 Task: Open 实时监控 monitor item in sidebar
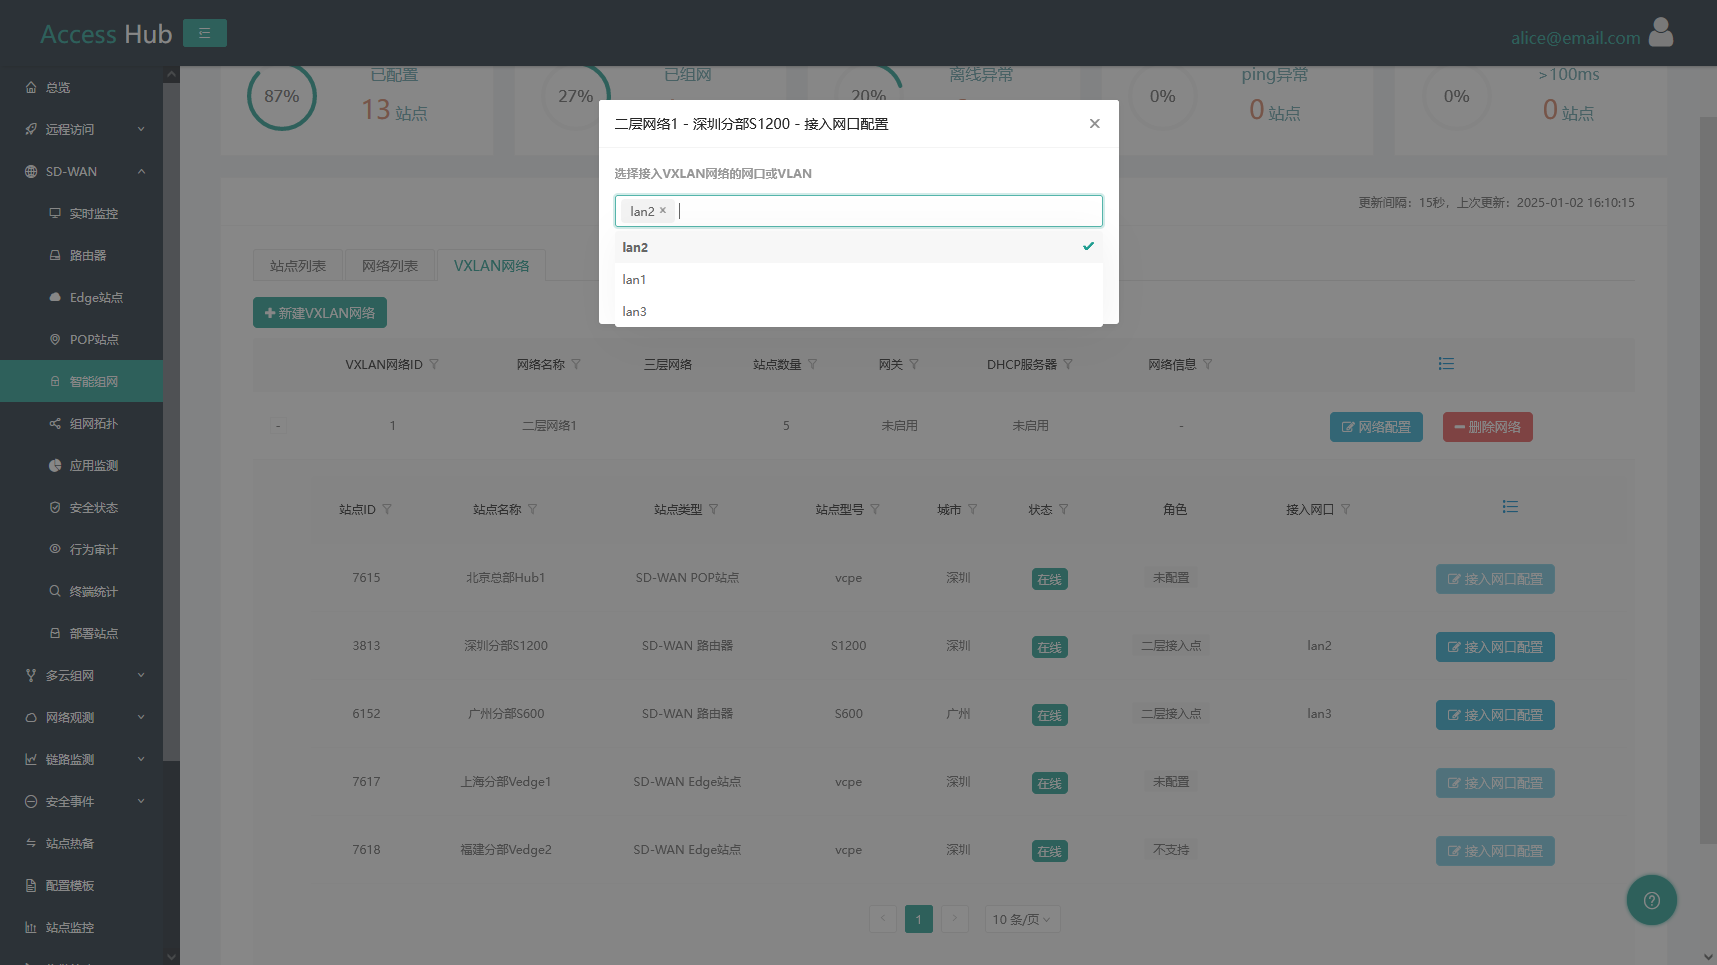tap(81, 214)
